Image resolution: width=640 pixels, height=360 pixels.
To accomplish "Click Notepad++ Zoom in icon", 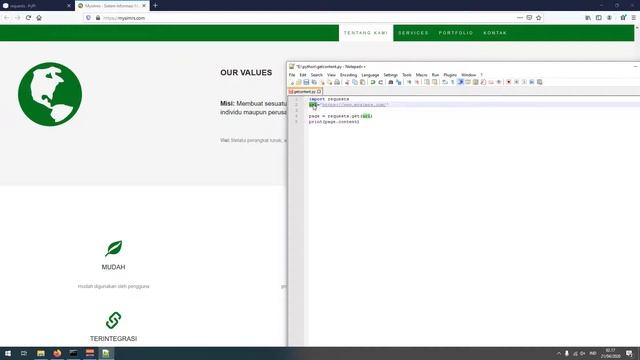I will 409,82.
